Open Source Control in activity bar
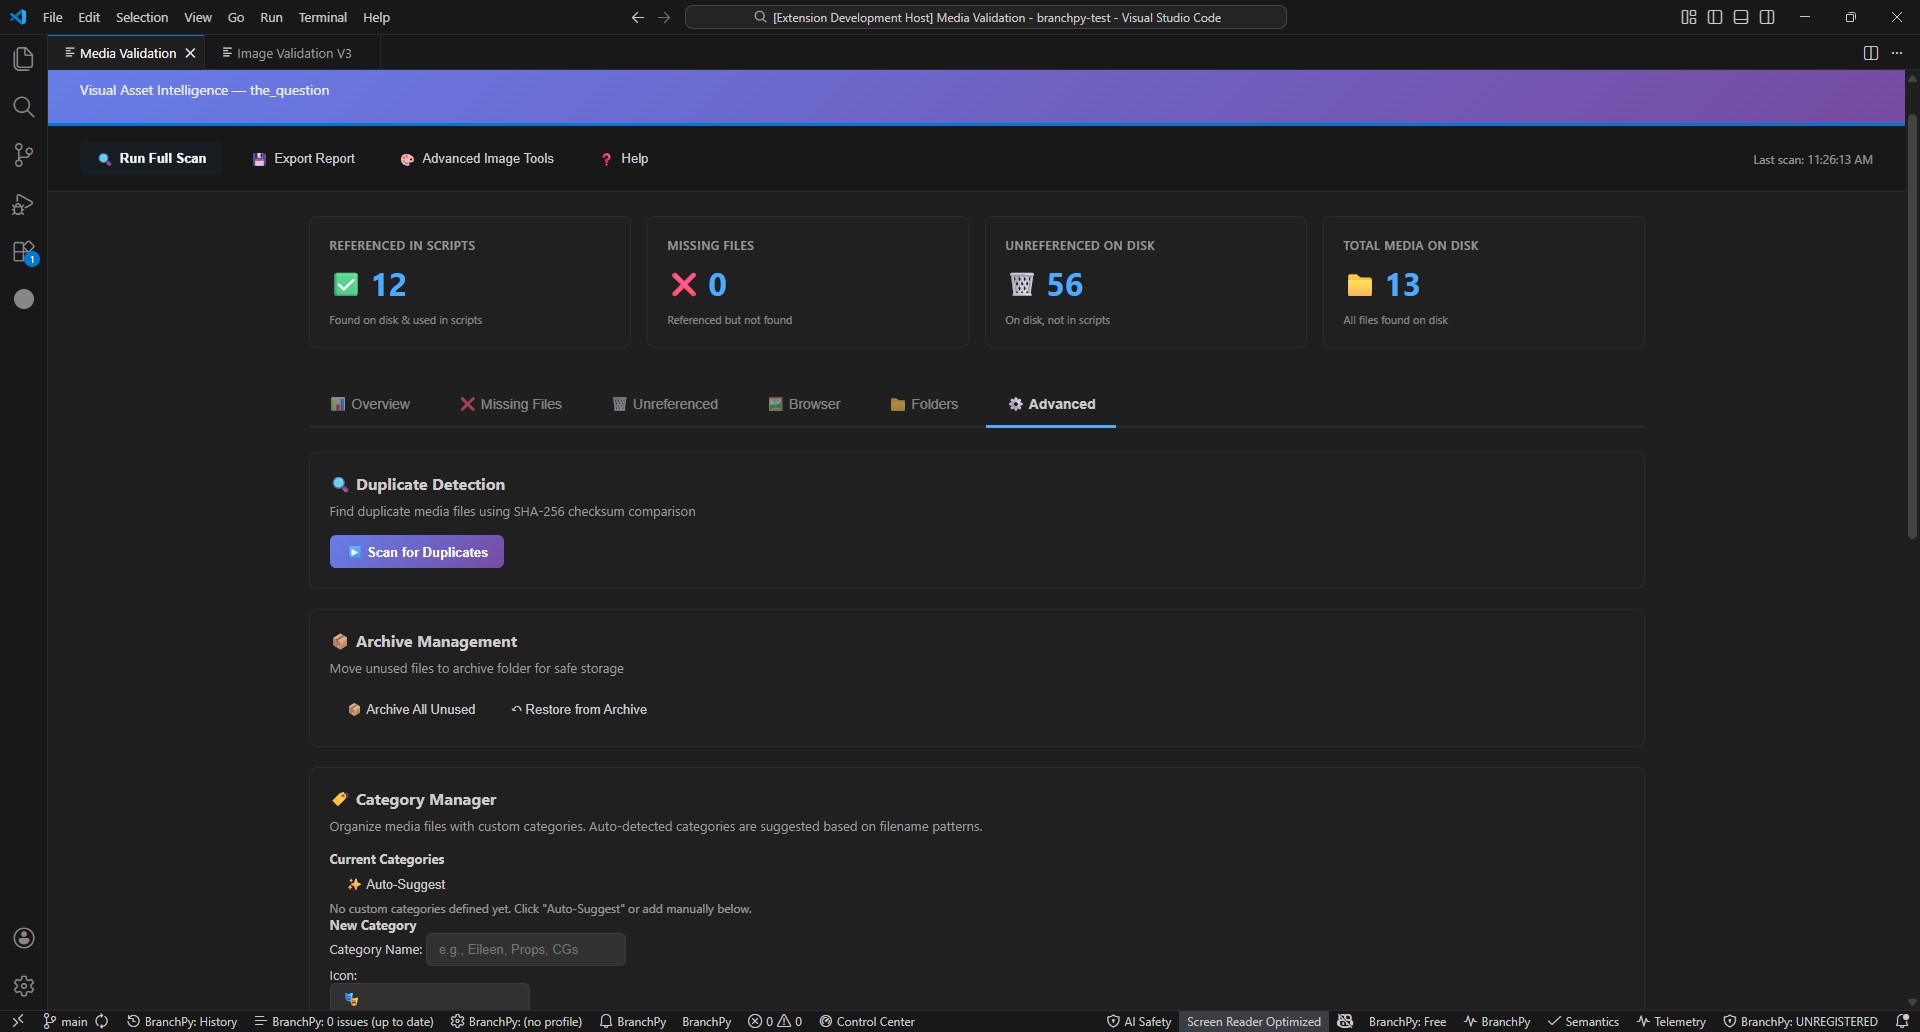 point(23,155)
